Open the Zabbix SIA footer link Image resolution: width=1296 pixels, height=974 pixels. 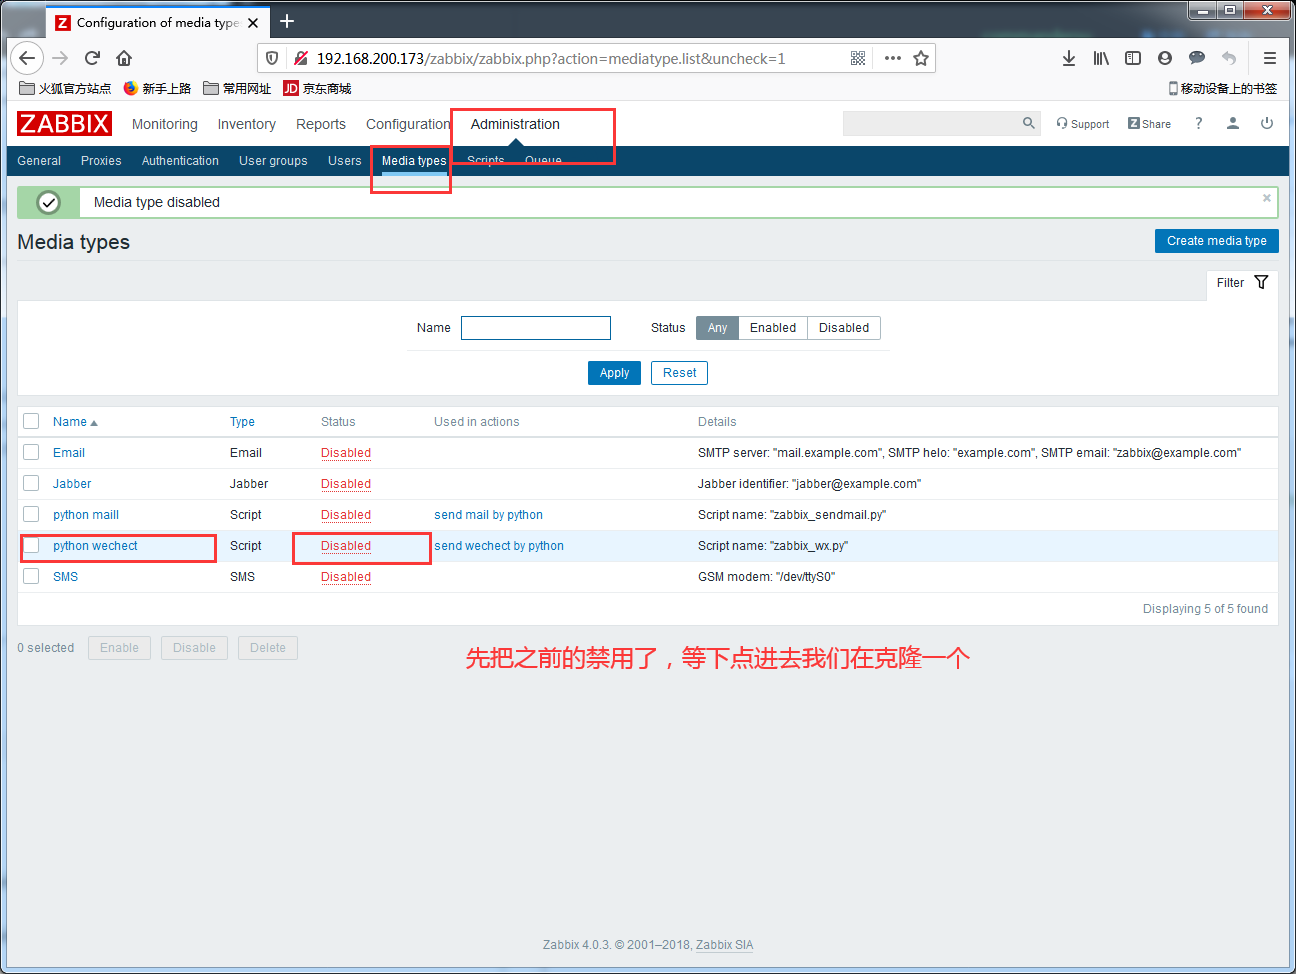tap(725, 945)
